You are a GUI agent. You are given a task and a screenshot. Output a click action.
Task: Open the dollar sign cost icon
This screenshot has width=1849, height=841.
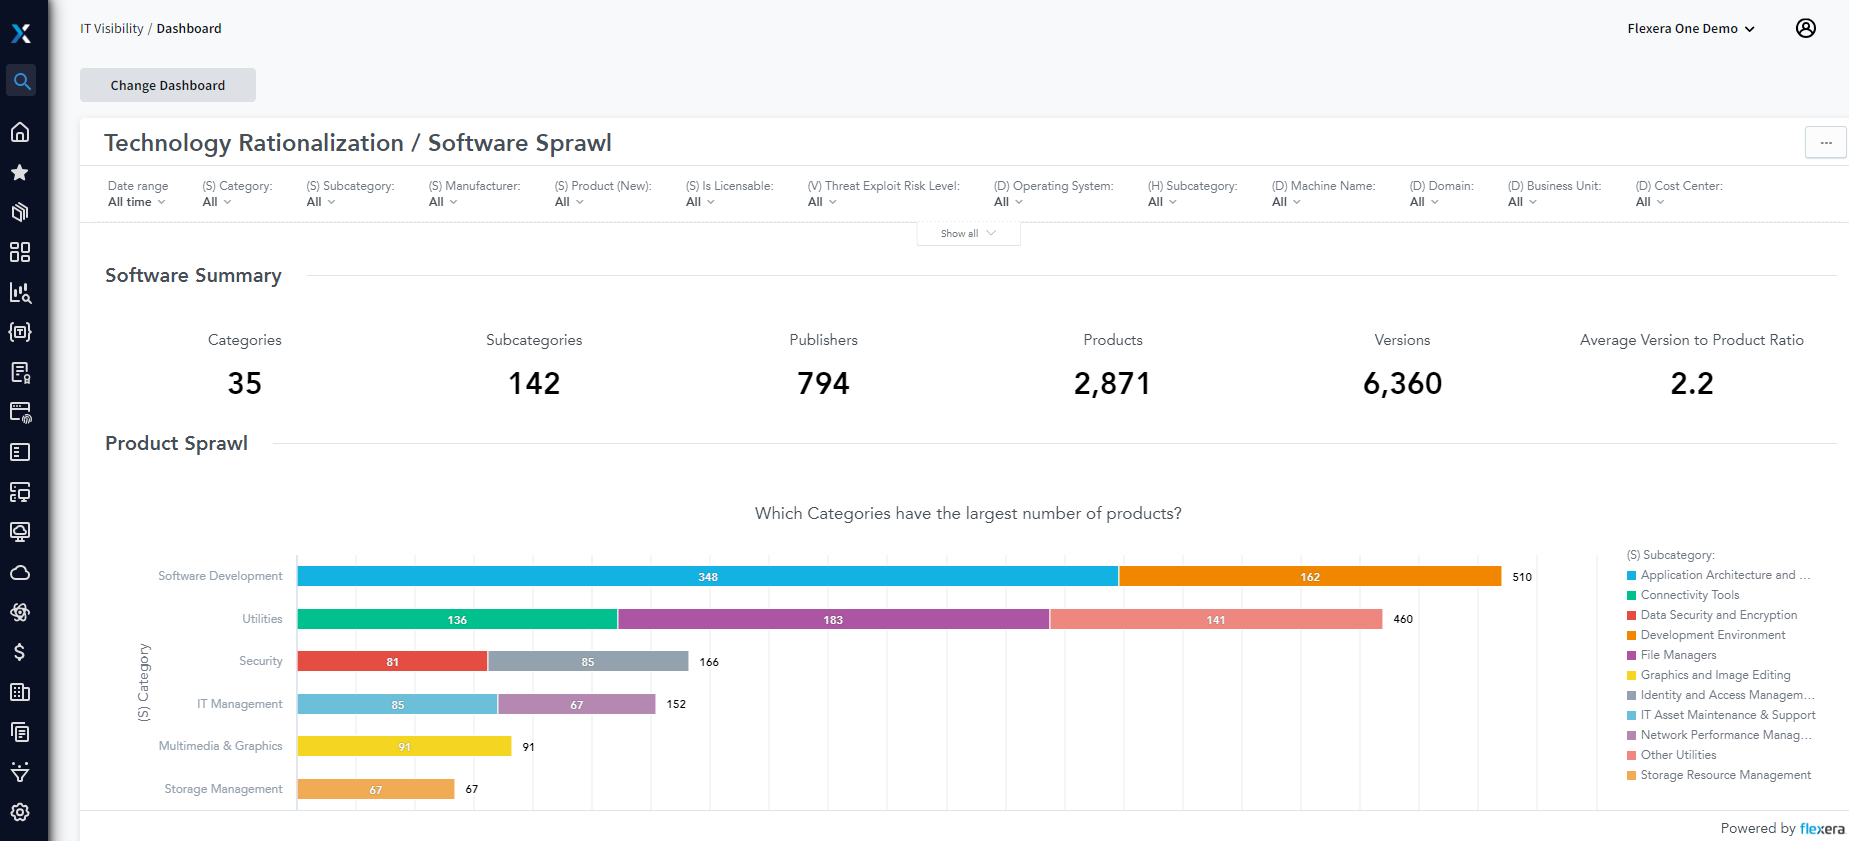20,652
